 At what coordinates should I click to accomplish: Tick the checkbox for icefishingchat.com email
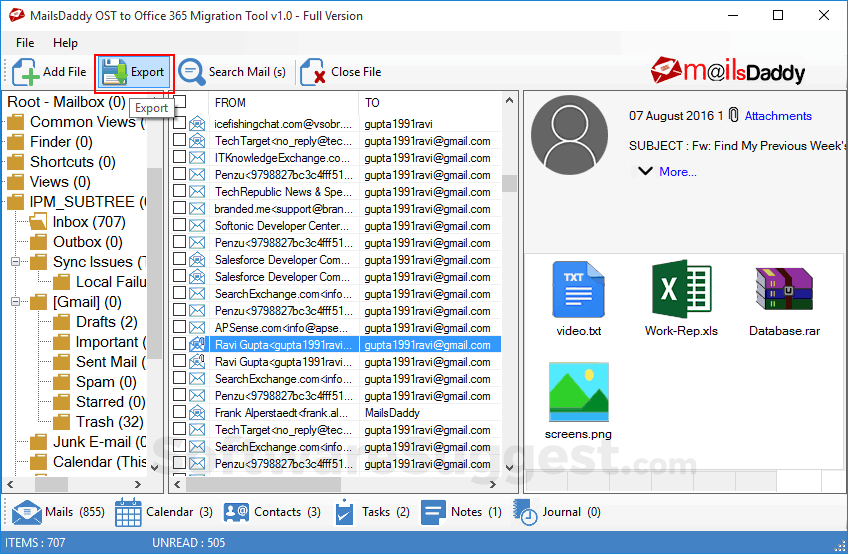click(180, 124)
